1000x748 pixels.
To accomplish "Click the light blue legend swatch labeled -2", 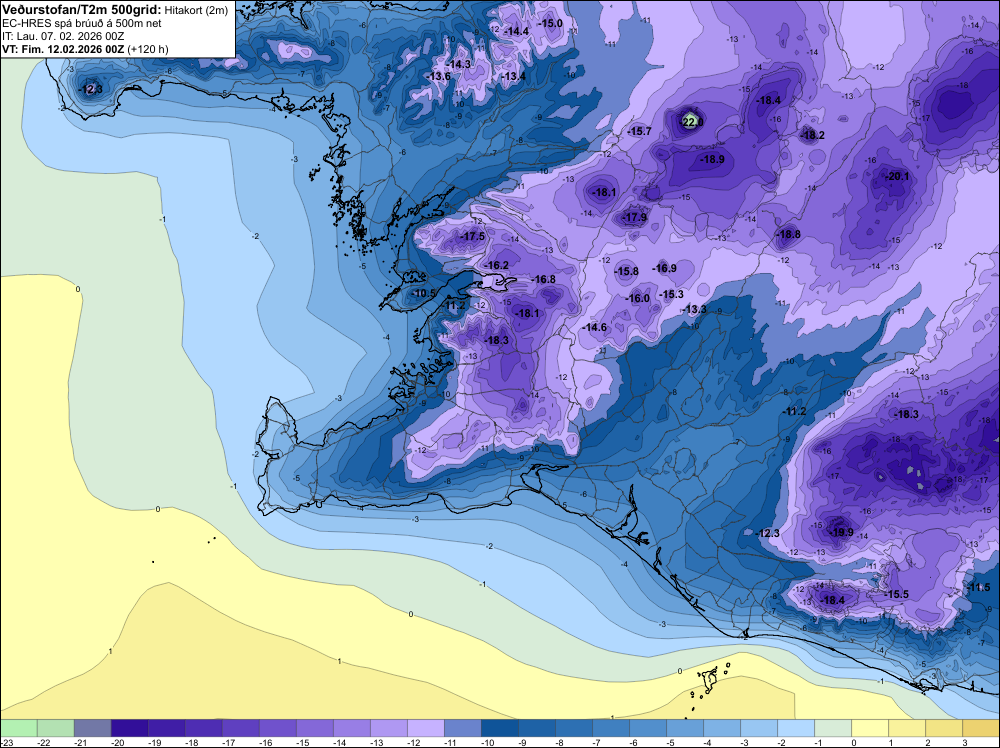I will [796, 728].
